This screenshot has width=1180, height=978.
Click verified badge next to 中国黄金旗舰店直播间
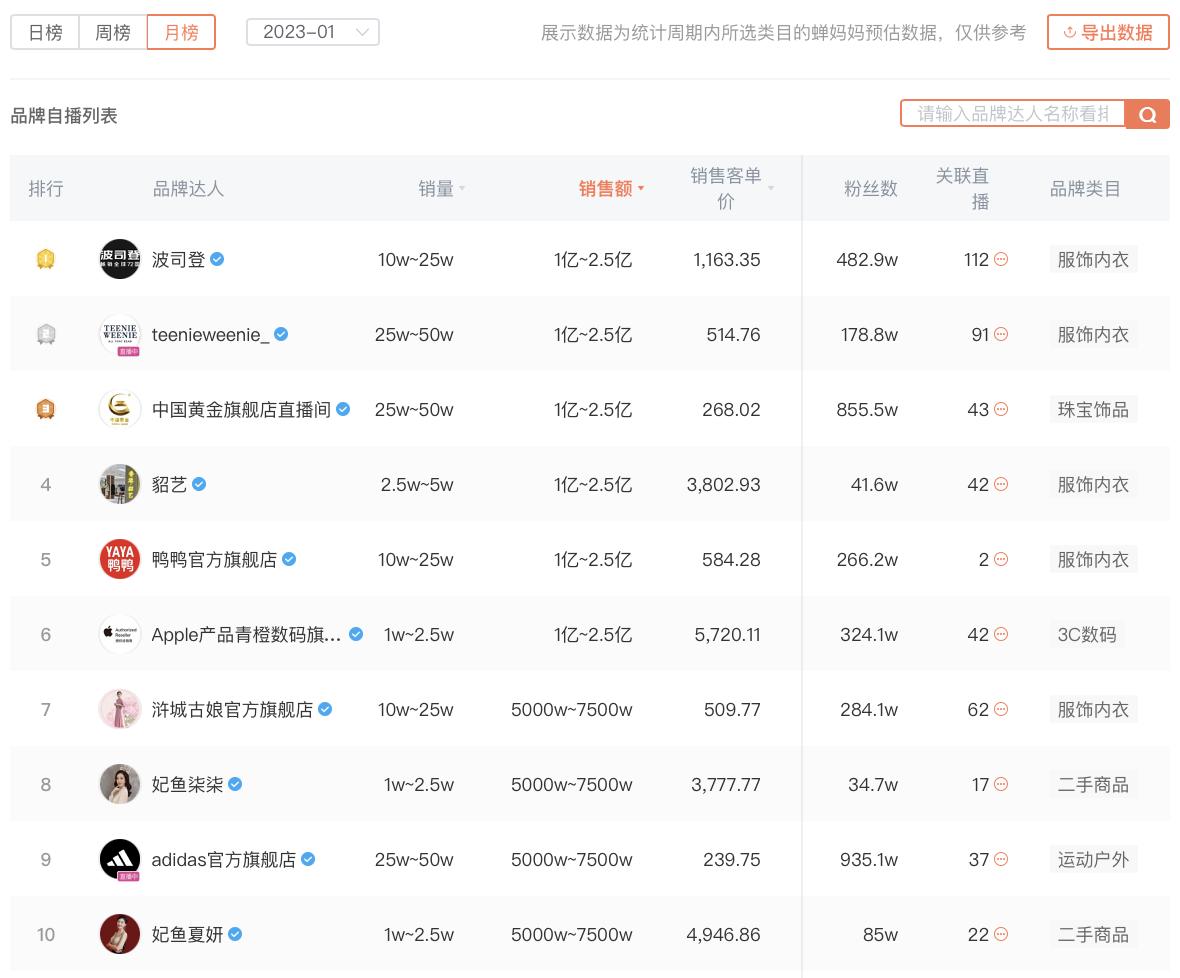[x=343, y=409]
